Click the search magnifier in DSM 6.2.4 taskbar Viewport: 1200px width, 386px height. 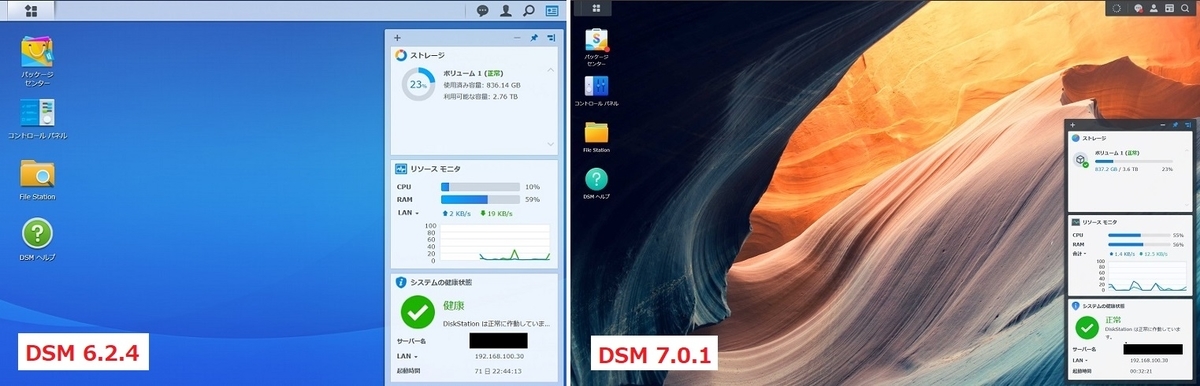coord(529,11)
